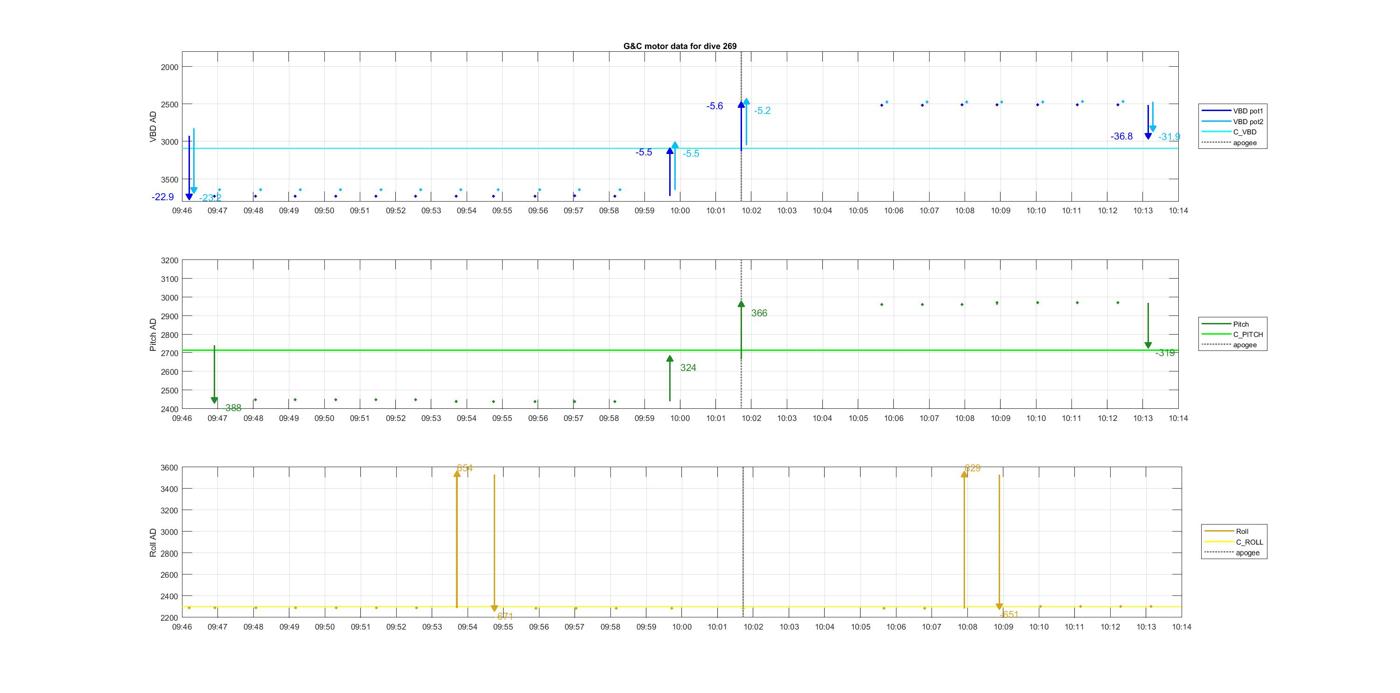
Task: Click the 'VBD AD' y-axis label
Action: (154, 127)
